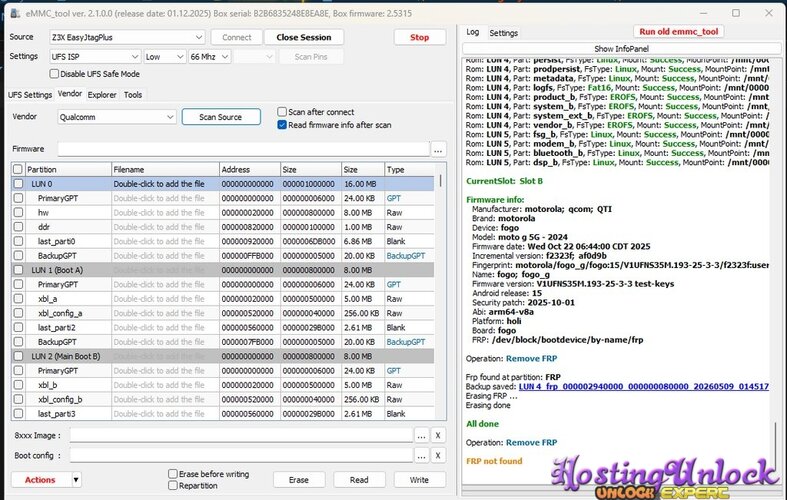This screenshot has width=787, height=500.
Task: Select the ddr partition row
Action: (x=223, y=227)
